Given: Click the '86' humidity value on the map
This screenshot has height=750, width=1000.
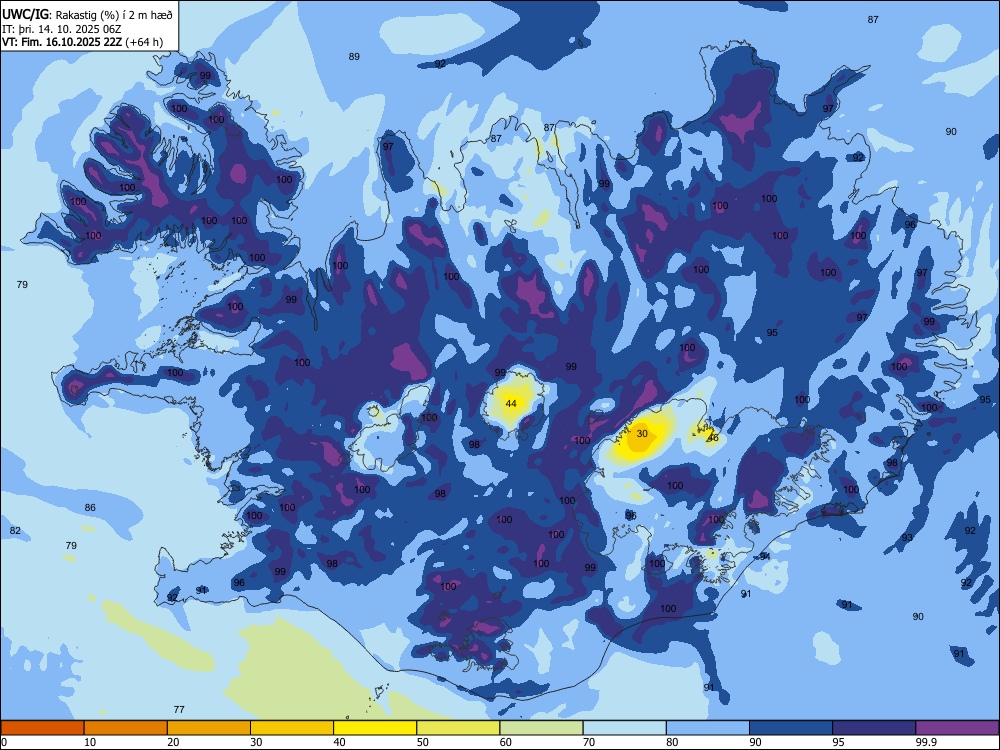Looking at the screenshot, I should pos(90,508).
